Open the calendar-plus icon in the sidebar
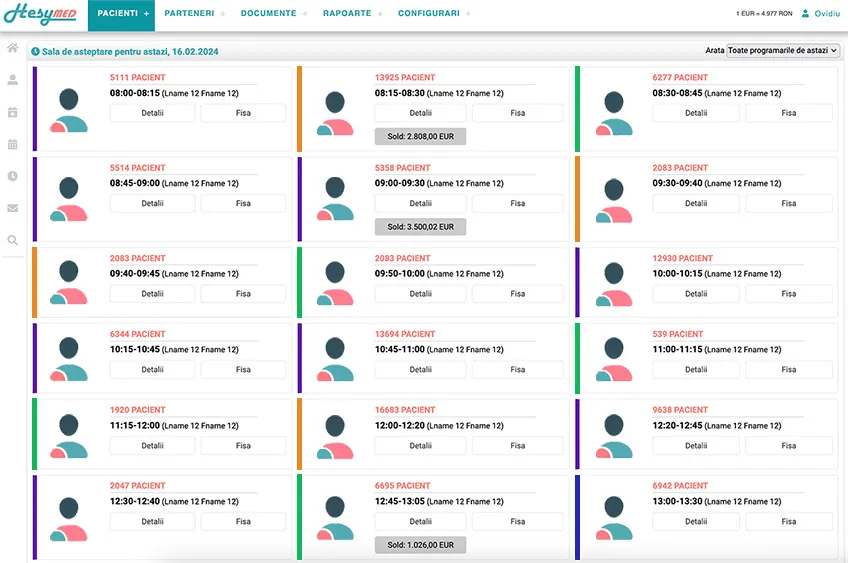The image size is (848, 563). 12,112
